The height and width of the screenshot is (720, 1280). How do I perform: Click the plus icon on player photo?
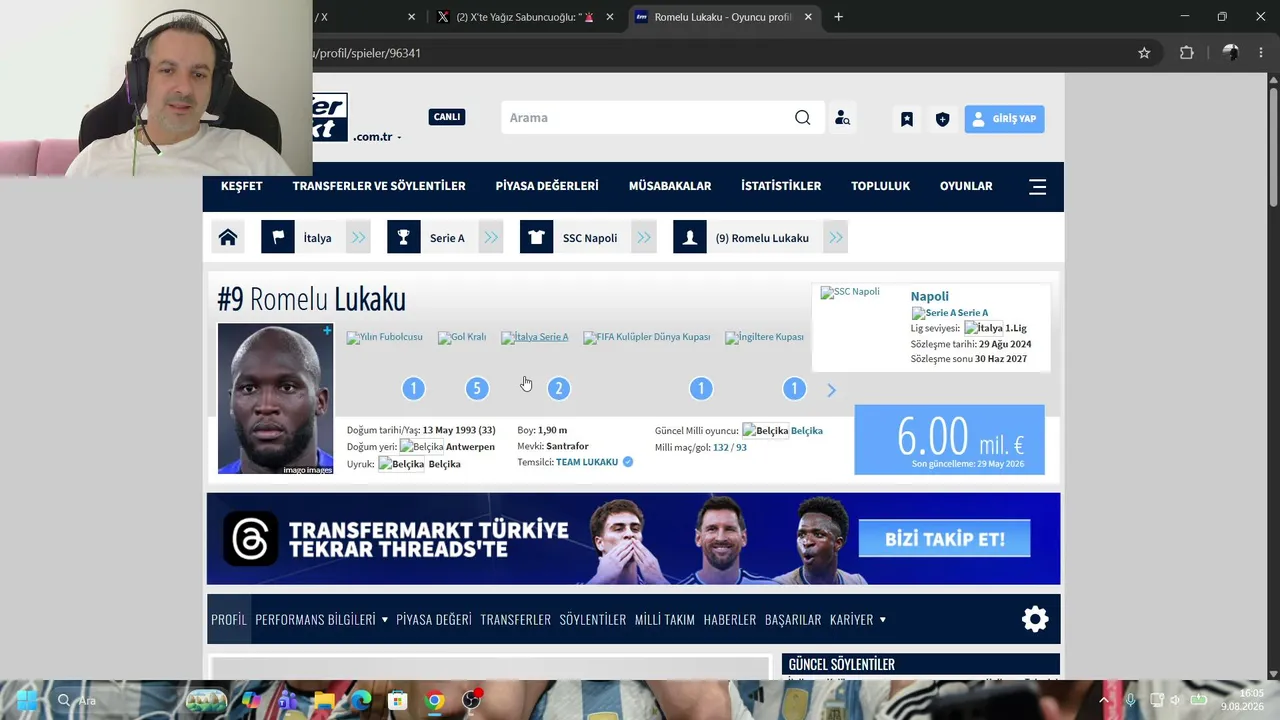point(327,330)
